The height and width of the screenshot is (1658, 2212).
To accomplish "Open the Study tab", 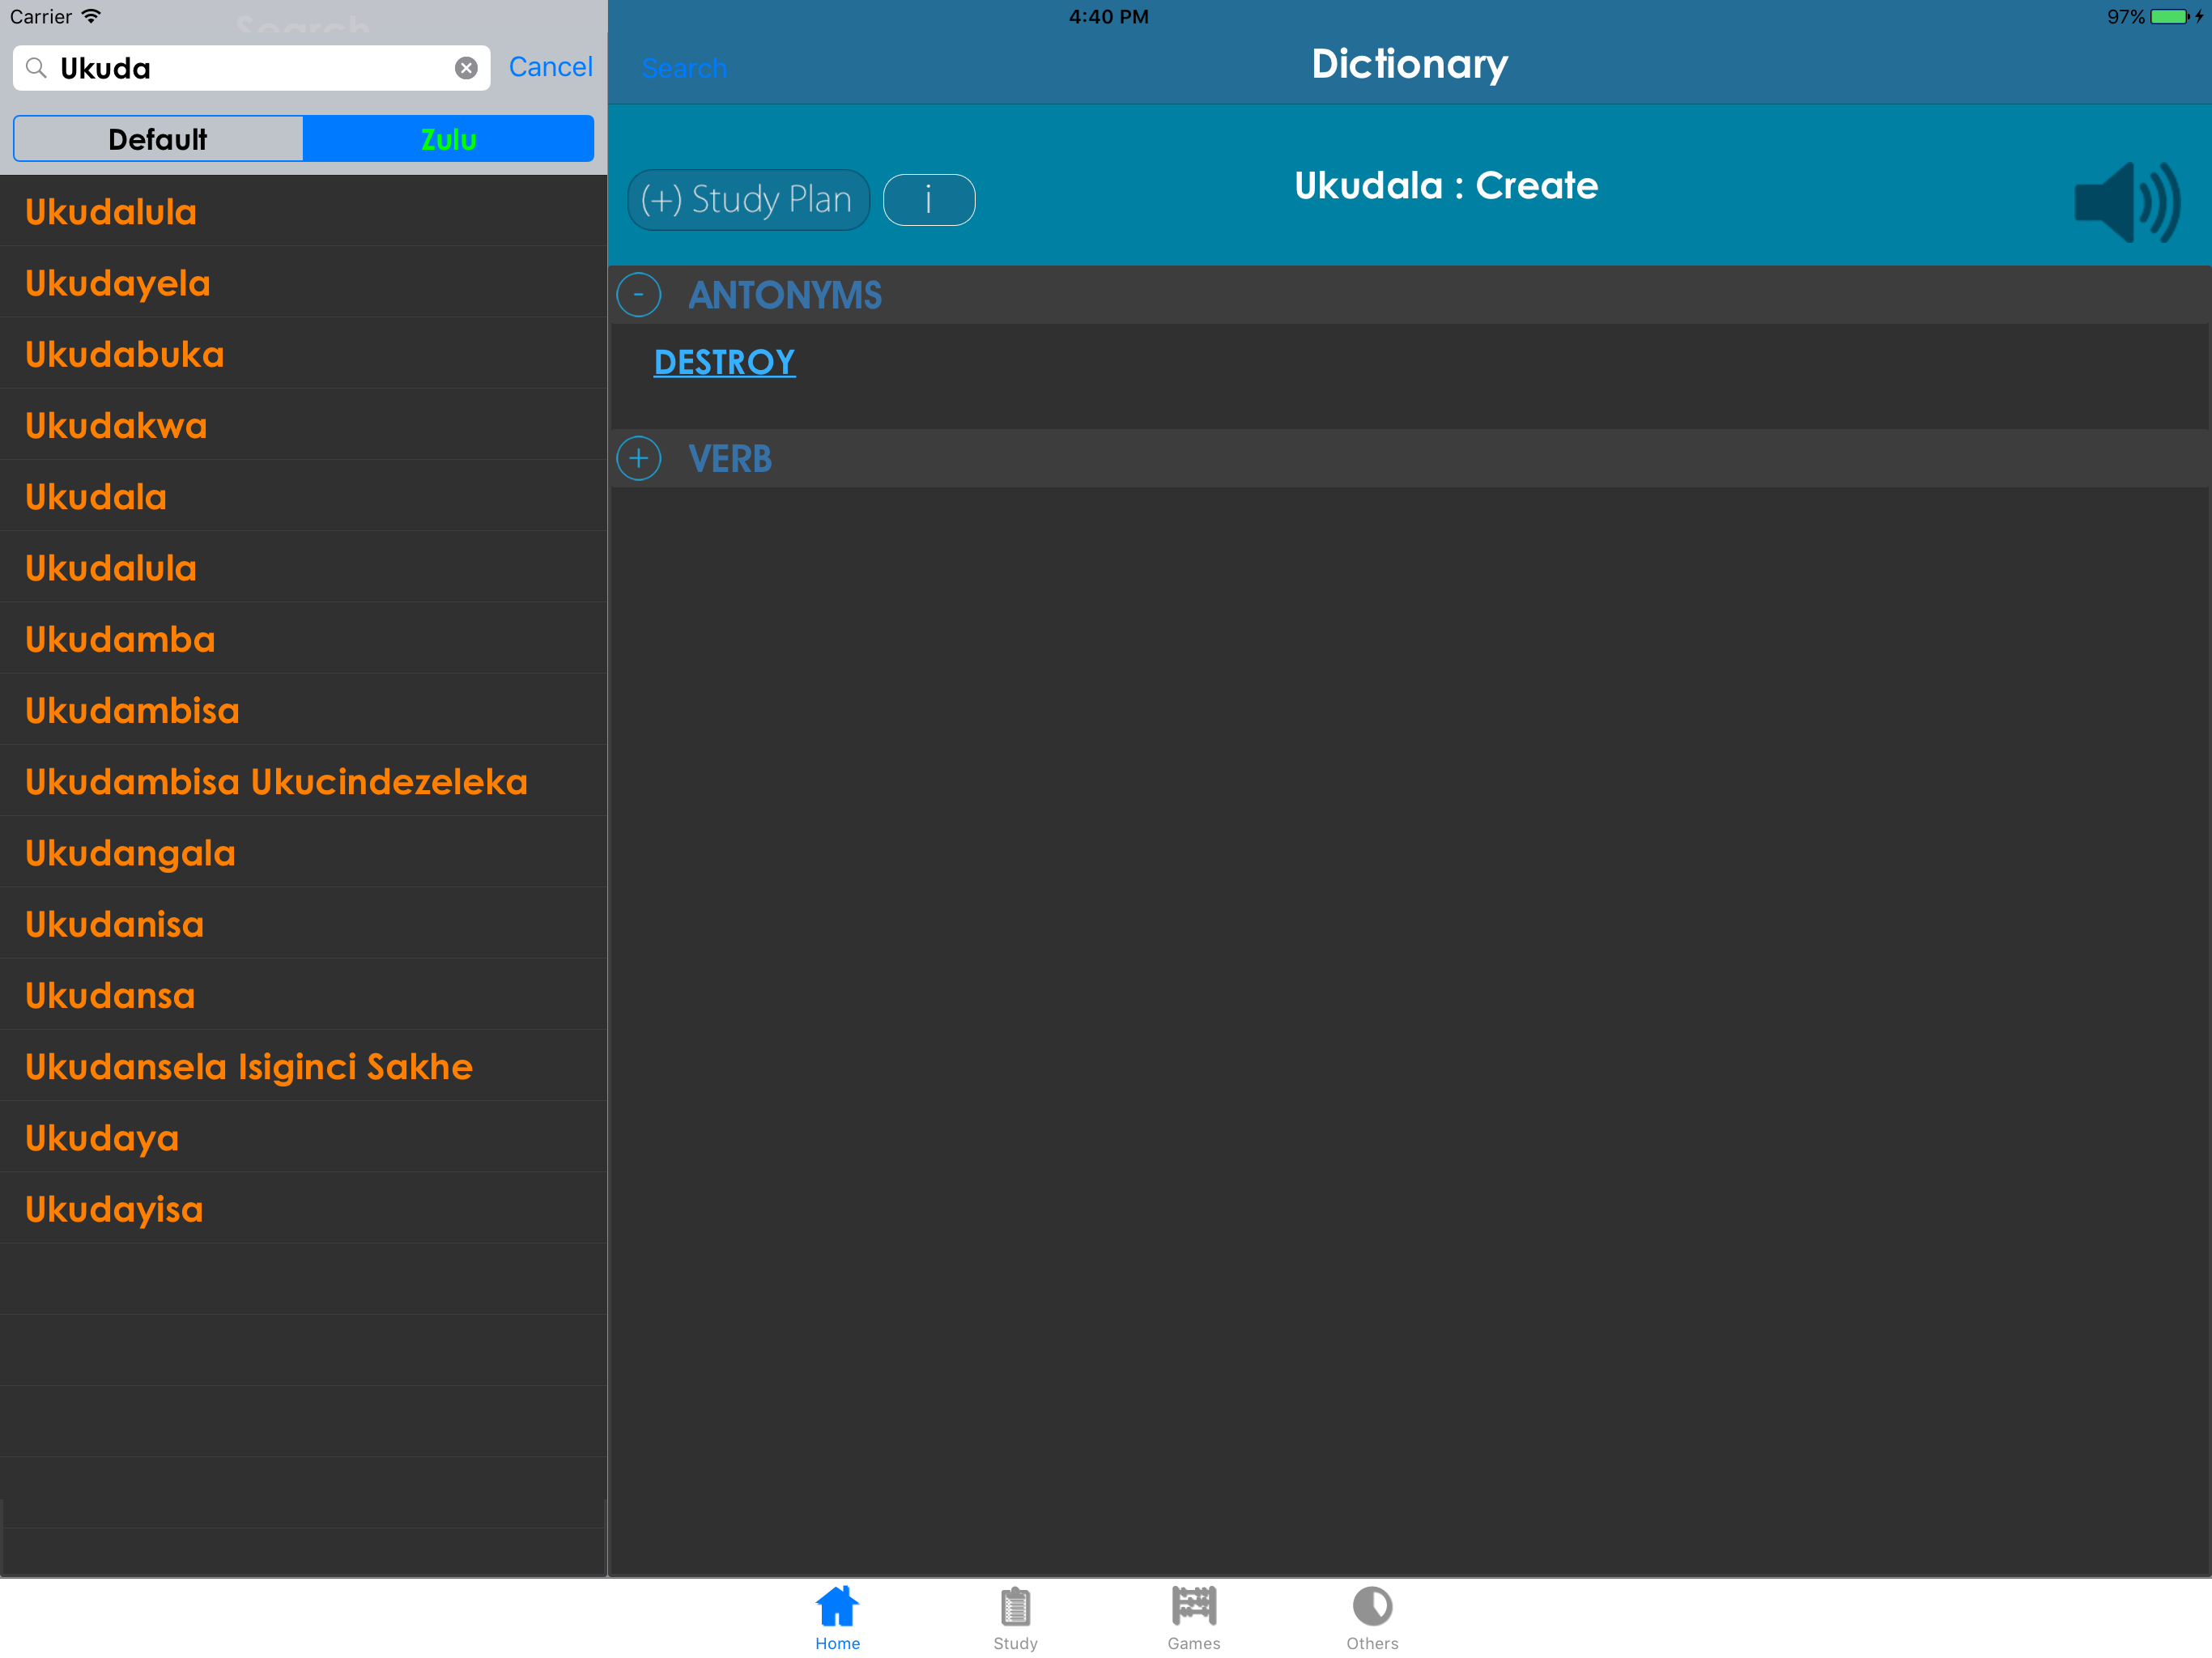I will click(1015, 1618).
